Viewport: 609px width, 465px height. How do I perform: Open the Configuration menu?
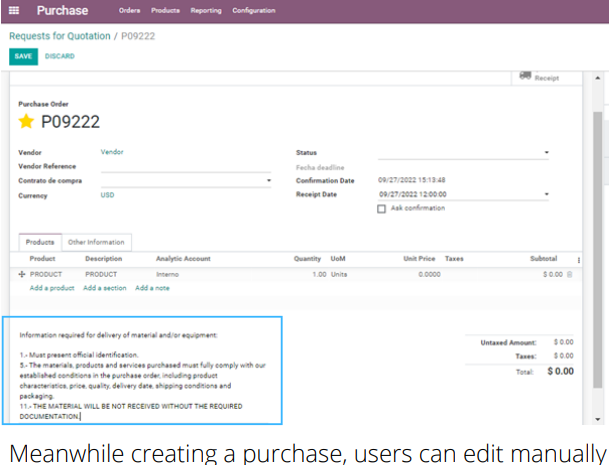click(254, 10)
